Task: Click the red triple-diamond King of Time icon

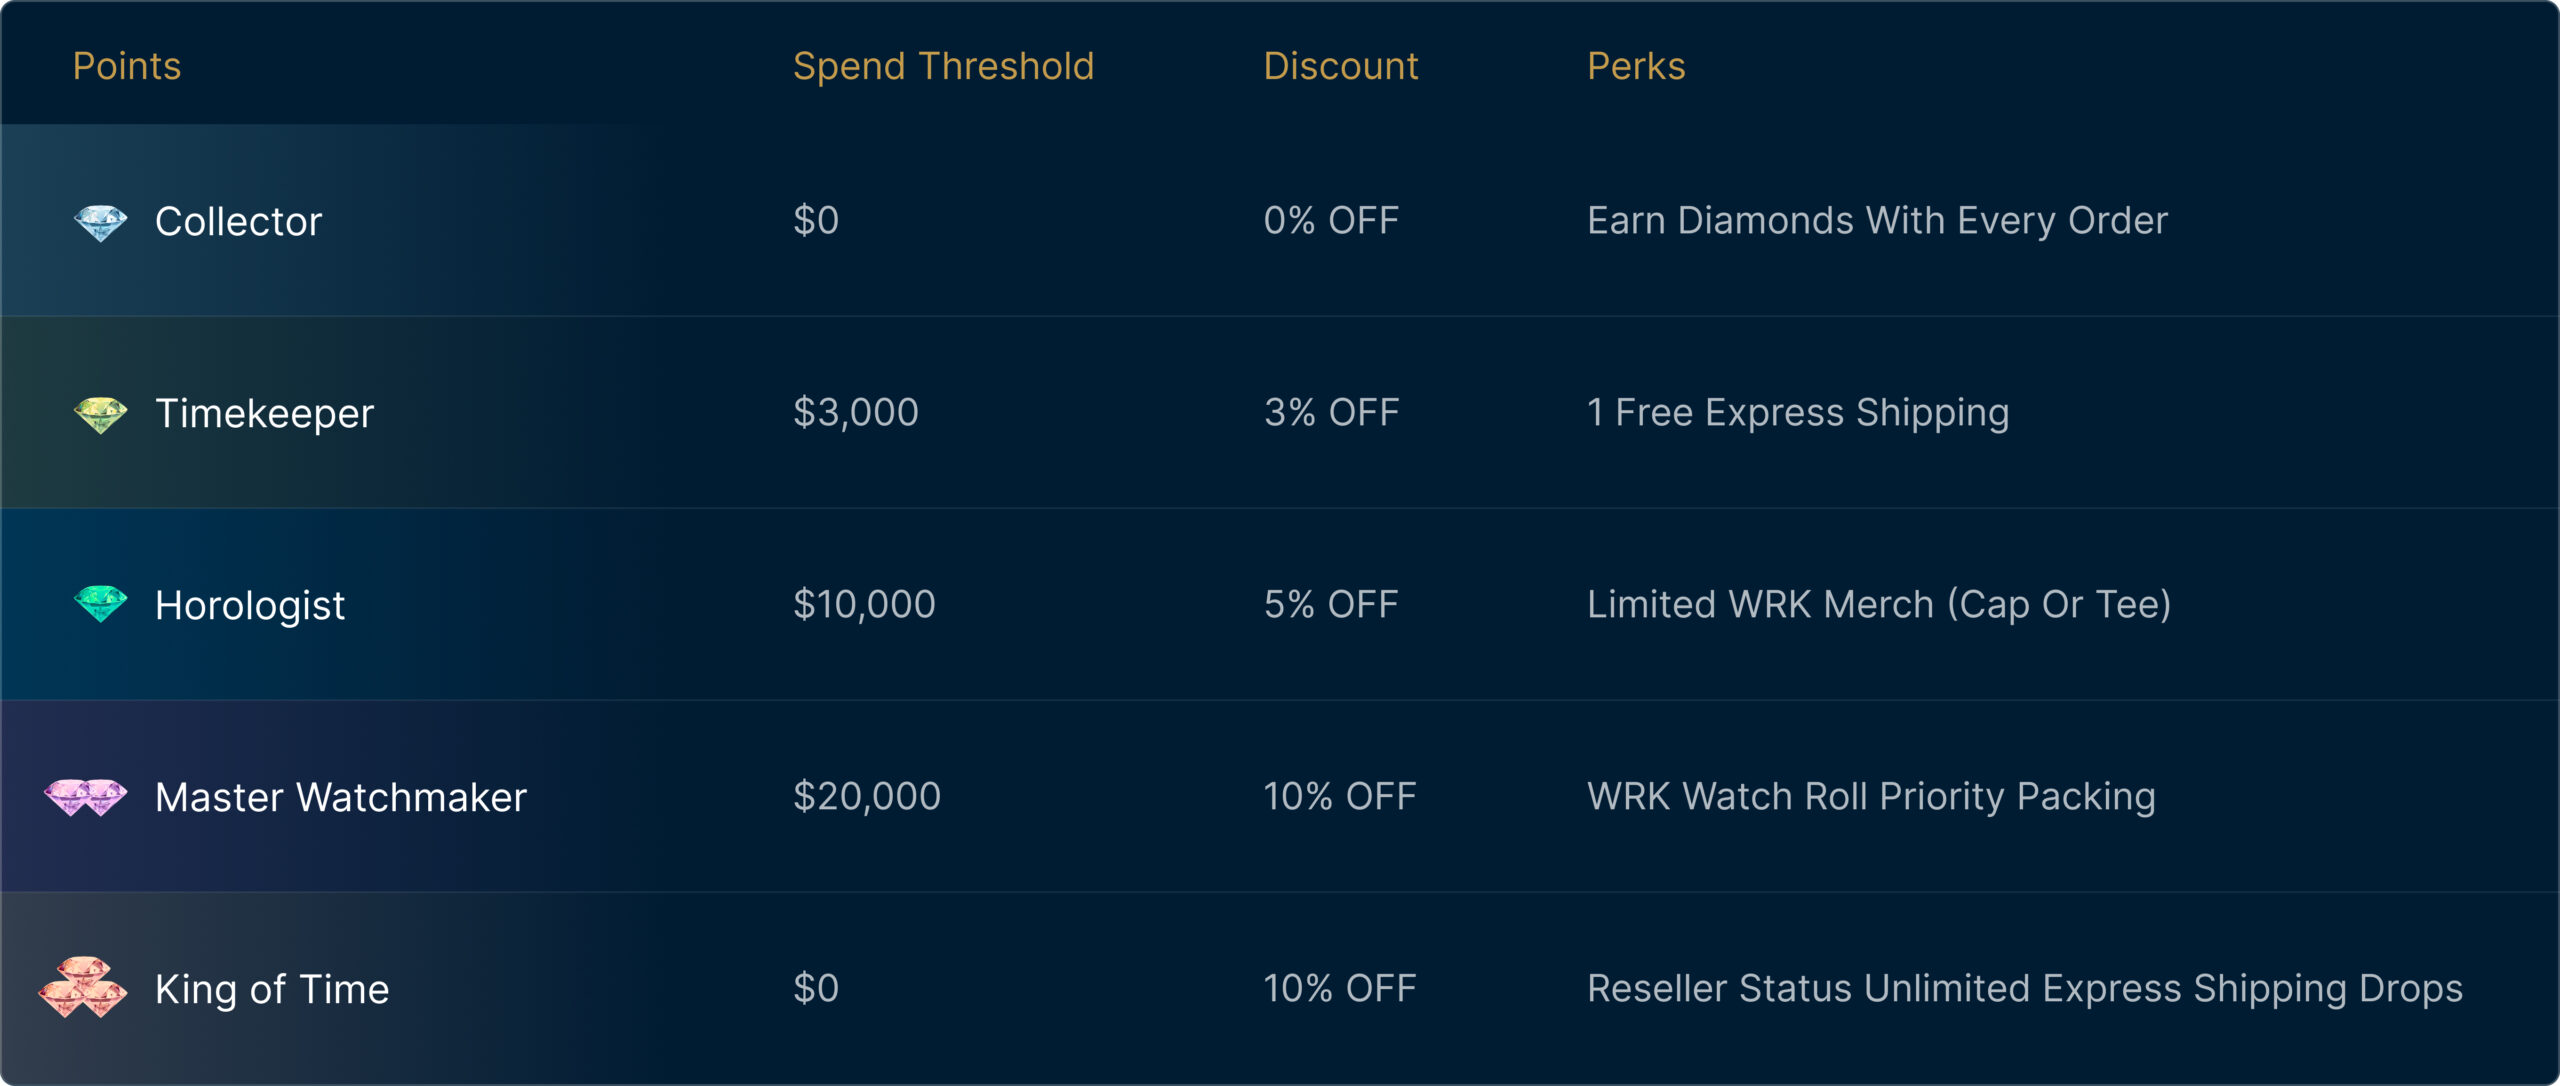Action: pyautogui.click(x=83, y=988)
